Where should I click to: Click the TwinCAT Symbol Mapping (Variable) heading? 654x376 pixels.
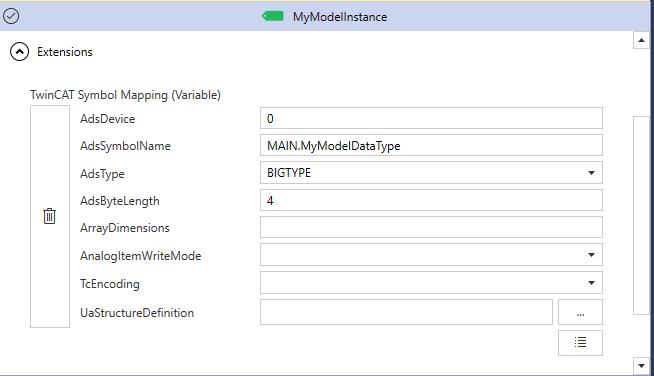(x=125, y=95)
